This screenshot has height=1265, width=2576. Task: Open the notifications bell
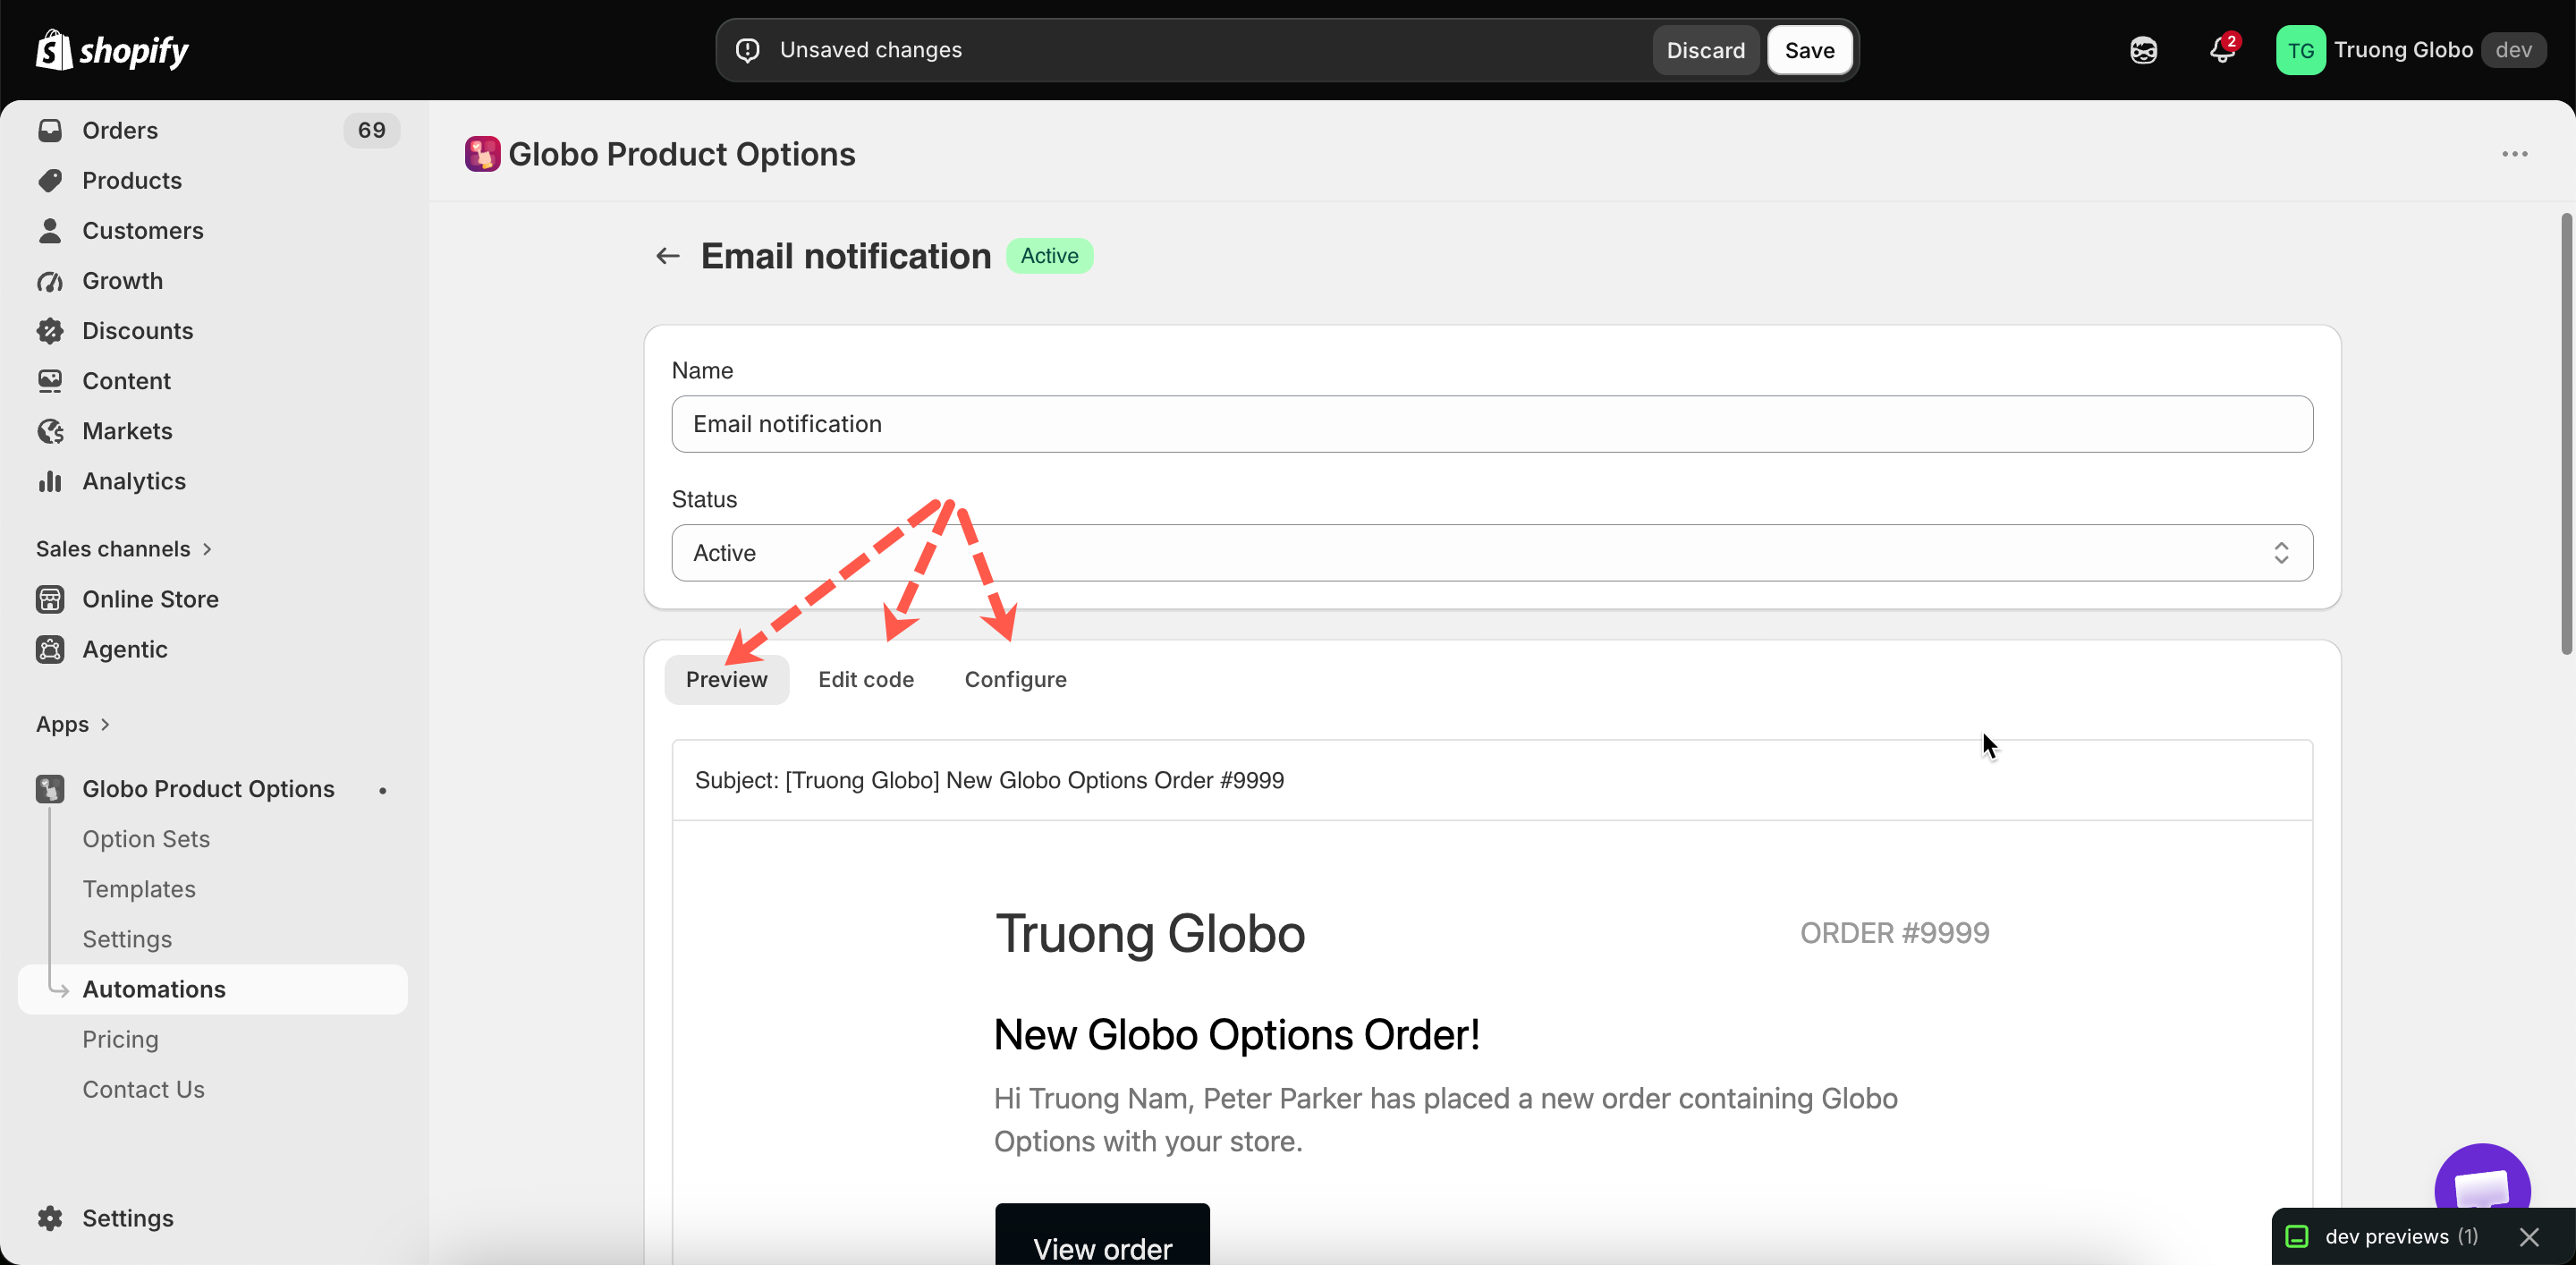tap(2222, 50)
